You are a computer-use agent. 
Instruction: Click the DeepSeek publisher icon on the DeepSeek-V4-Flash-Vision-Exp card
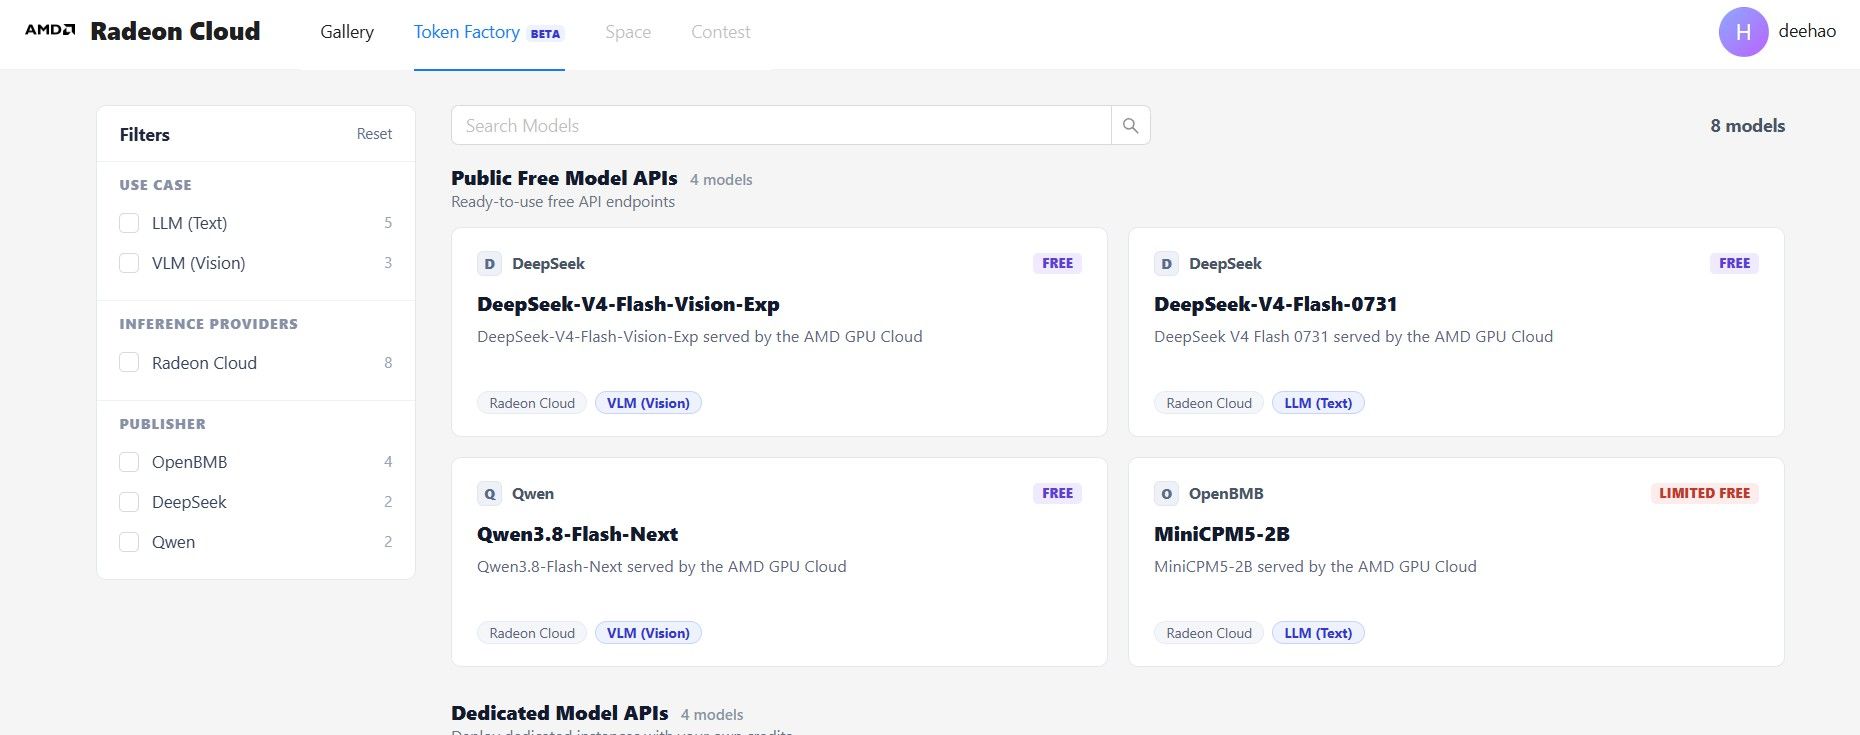(489, 264)
